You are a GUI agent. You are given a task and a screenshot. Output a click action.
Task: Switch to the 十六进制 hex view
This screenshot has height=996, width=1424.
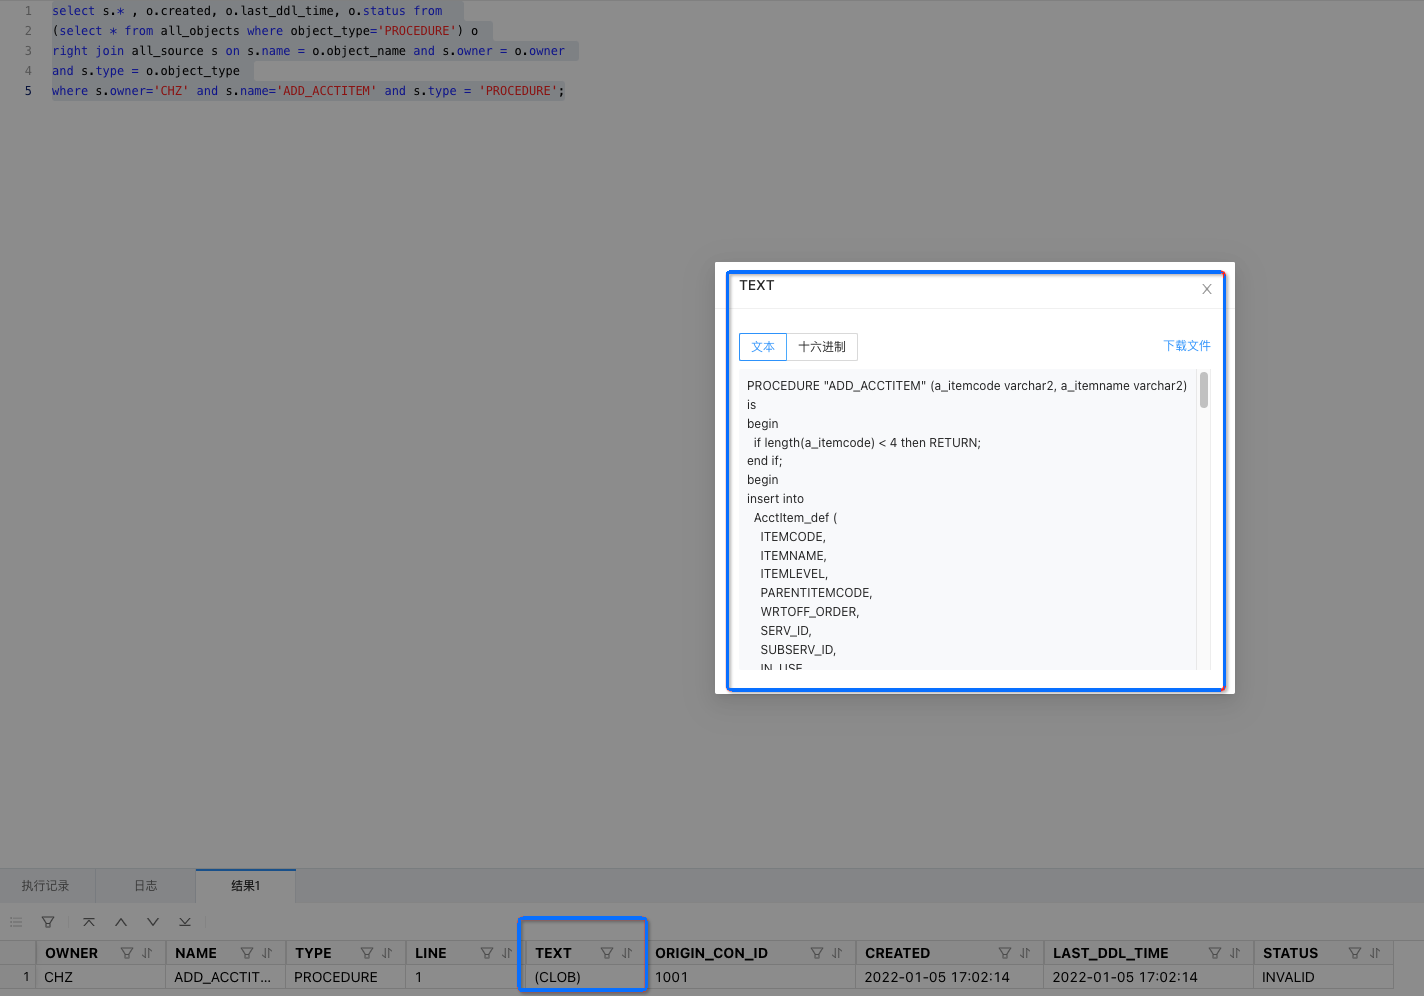click(x=821, y=347)
